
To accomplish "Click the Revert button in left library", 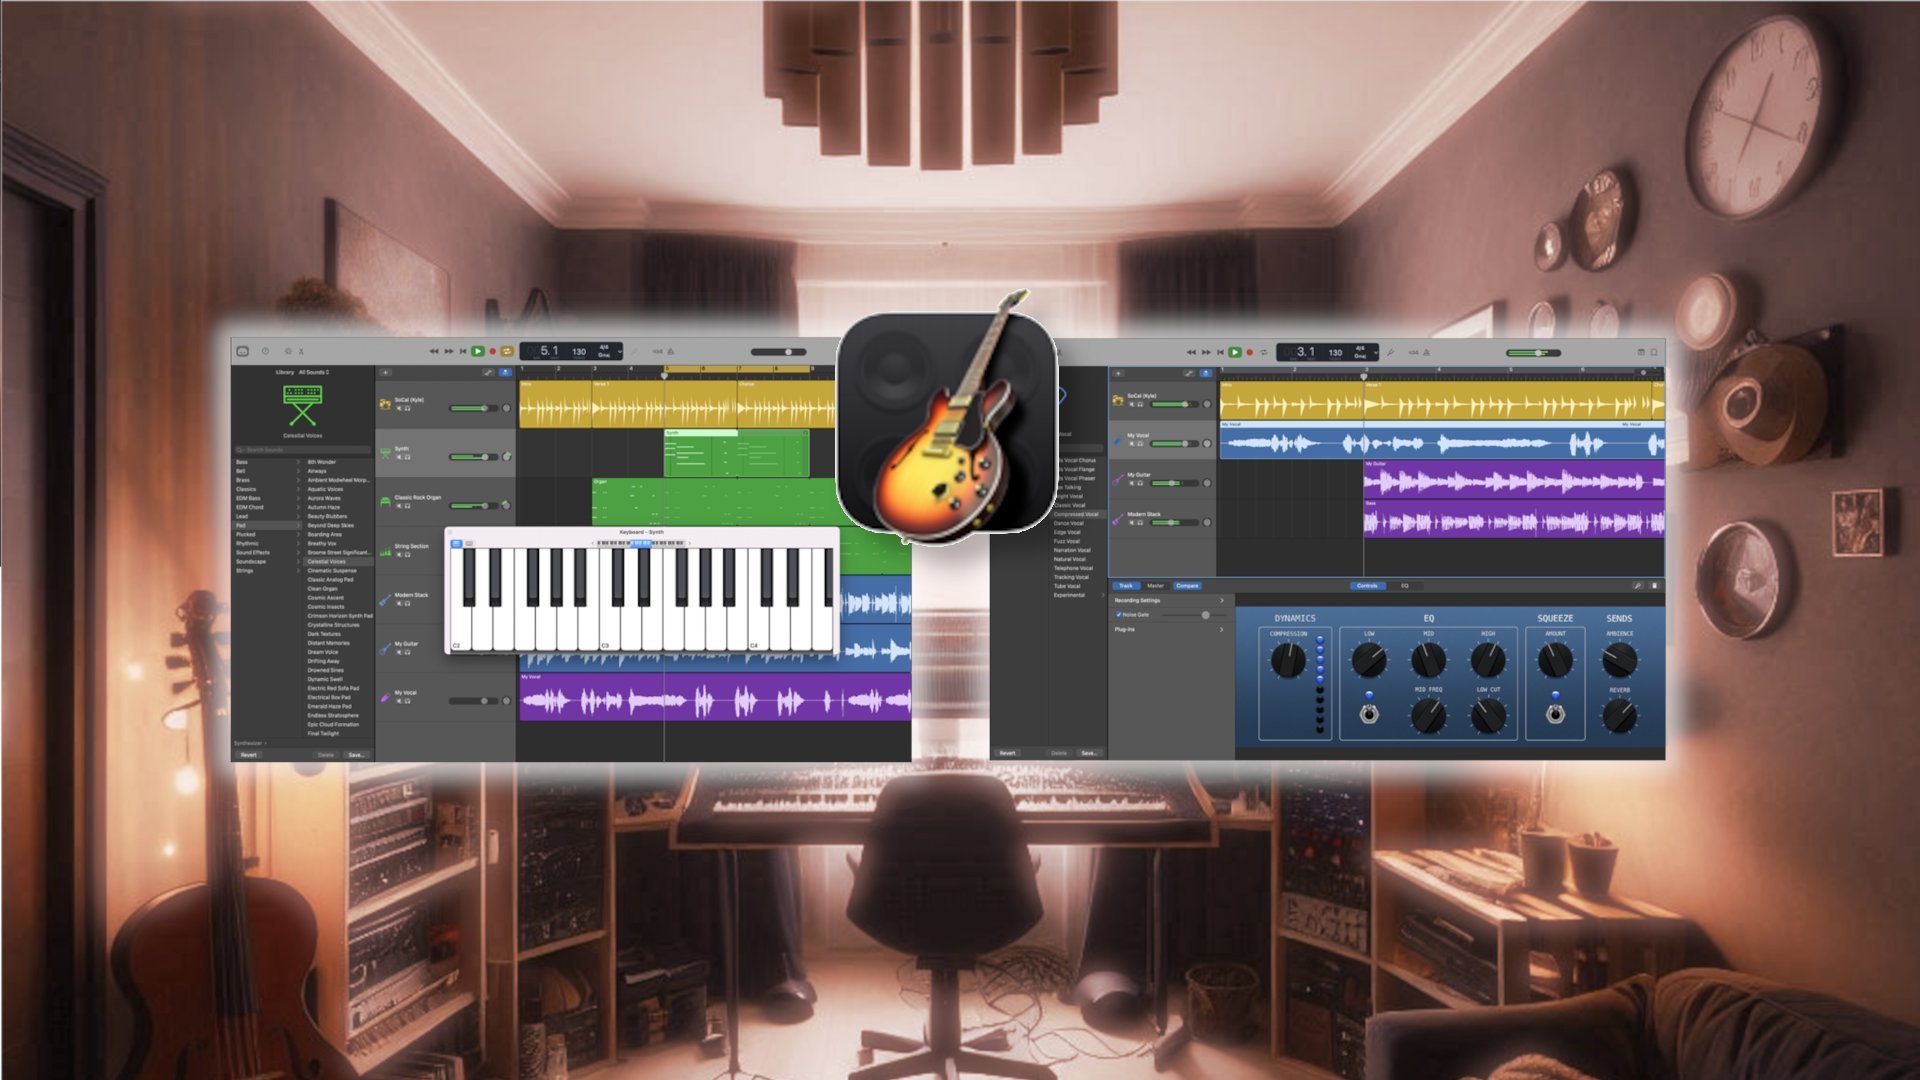I will pos(249,755).
